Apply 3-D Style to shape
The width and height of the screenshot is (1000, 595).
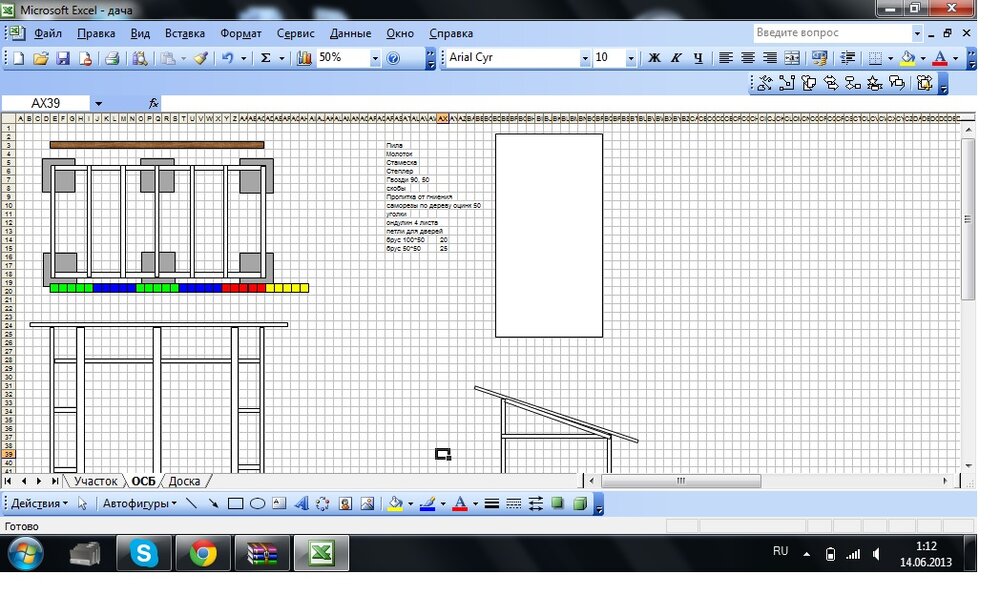point(580,503)
